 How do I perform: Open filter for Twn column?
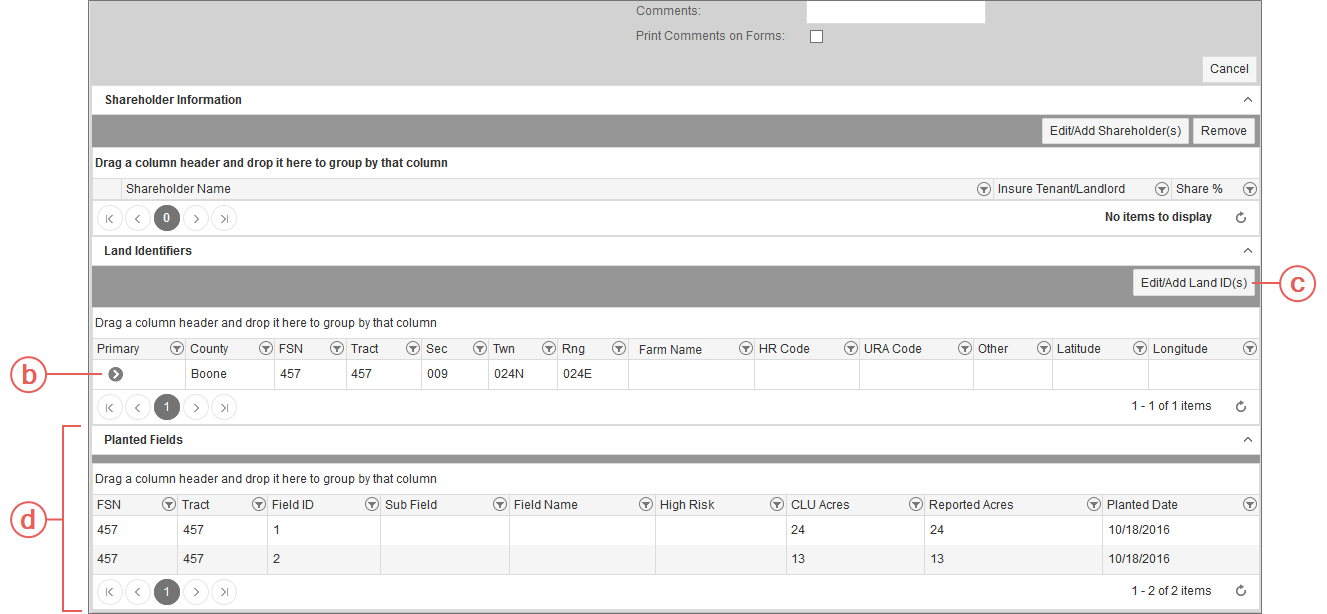pyautogui.click(x=548, y=349)
